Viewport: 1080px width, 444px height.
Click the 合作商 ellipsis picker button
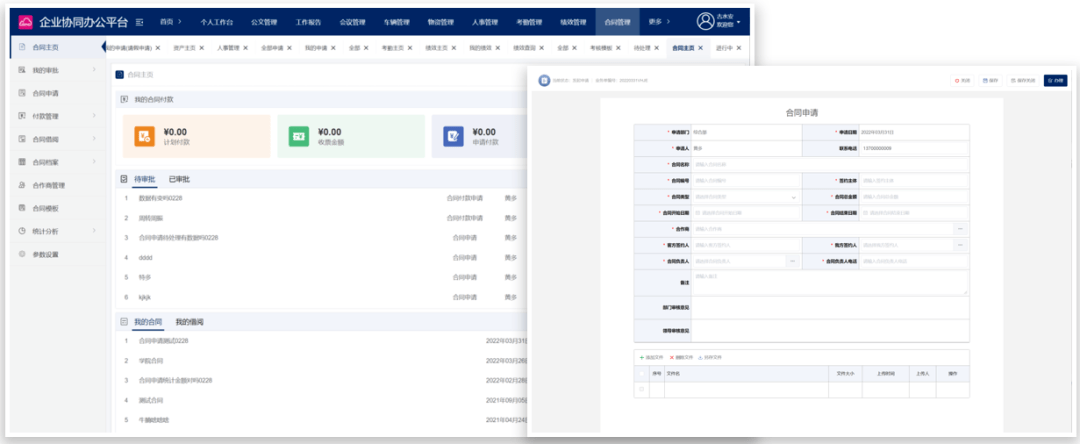pos(960,229)
